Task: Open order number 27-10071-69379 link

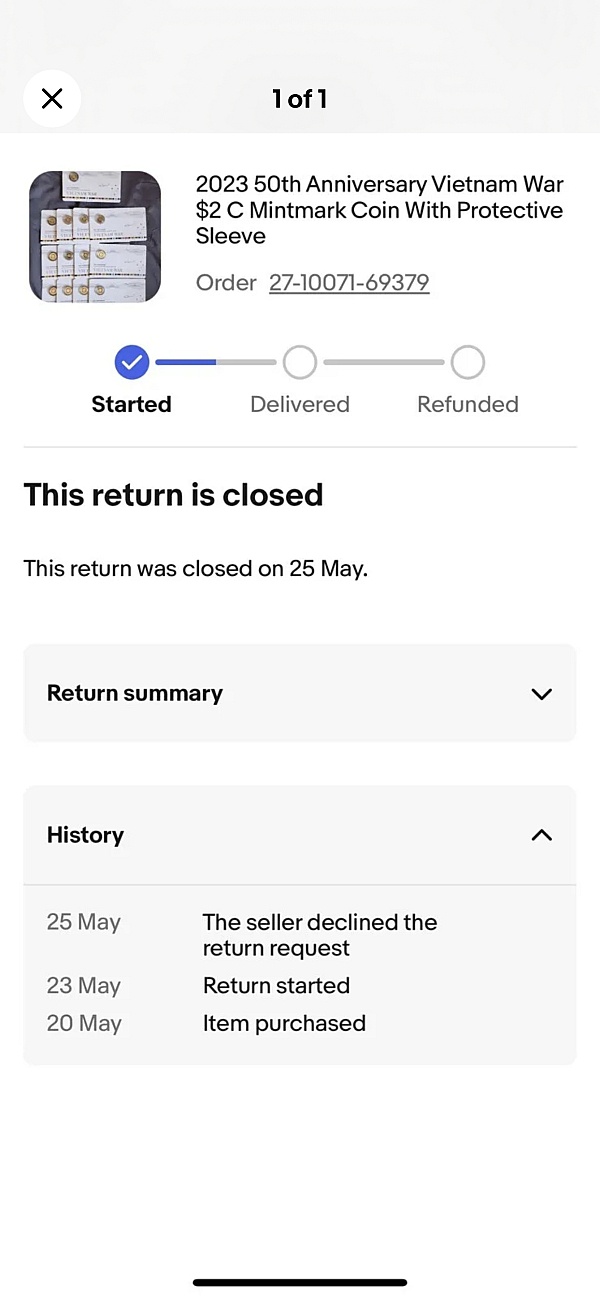Action: (349, 283)
